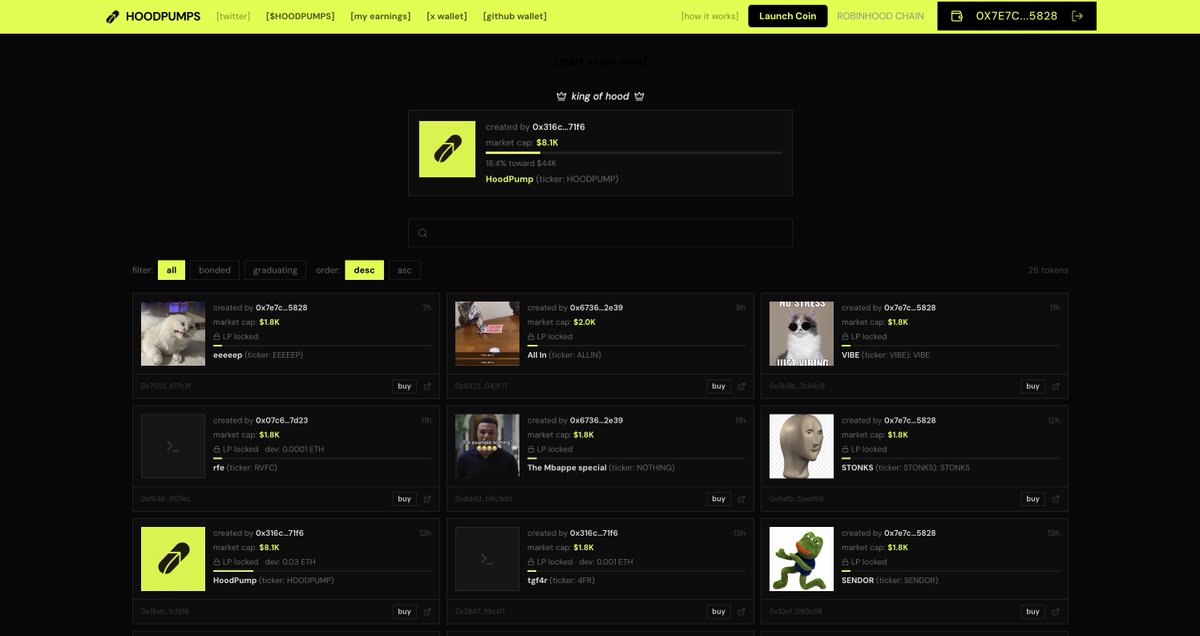The width and height of the screenshot is (1200, 636).
Task: Open external link icon on HoodPump list card
Action: tap(427, 612)
